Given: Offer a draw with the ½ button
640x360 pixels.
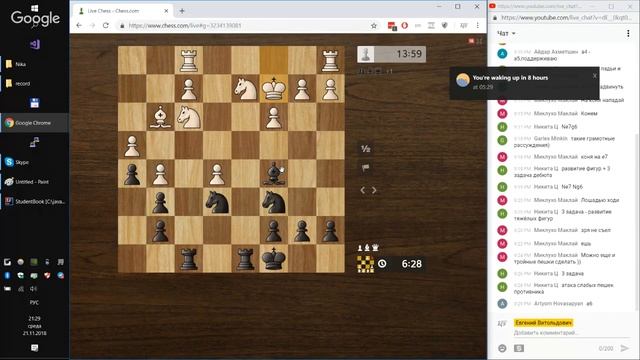Looking at the screenshot, I should 366,149.
